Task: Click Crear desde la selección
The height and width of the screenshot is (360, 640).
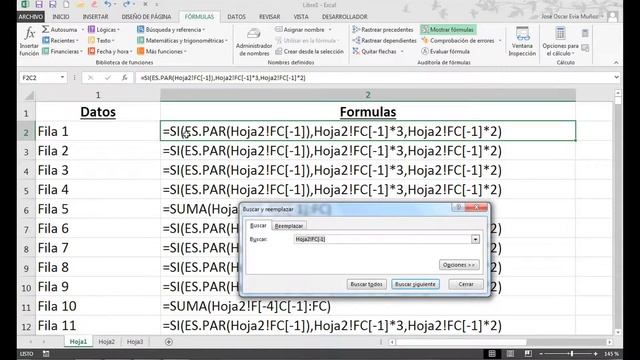Action: (309, 51)
